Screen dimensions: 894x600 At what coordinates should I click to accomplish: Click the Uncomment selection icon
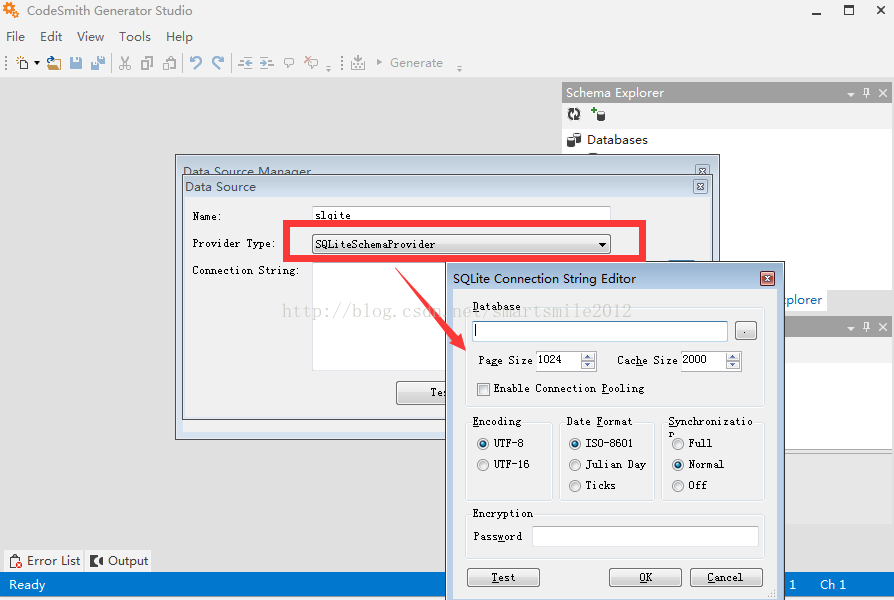(311, 63)
